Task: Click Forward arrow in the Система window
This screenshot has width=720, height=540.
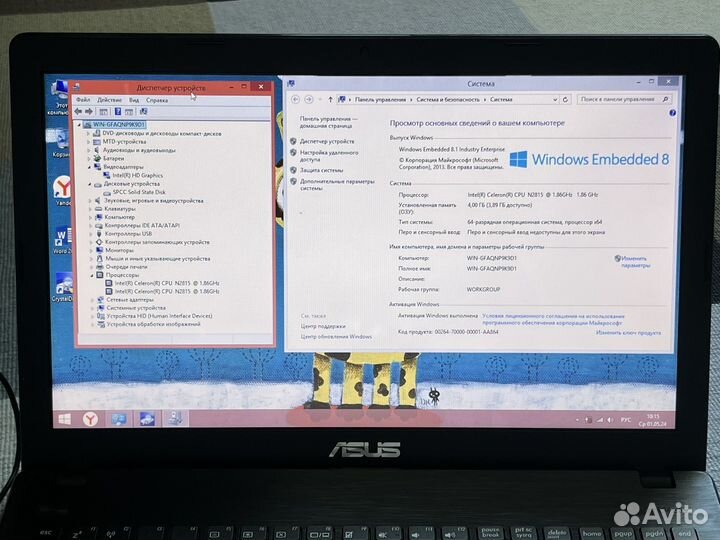Action: (x=309, y=99)
